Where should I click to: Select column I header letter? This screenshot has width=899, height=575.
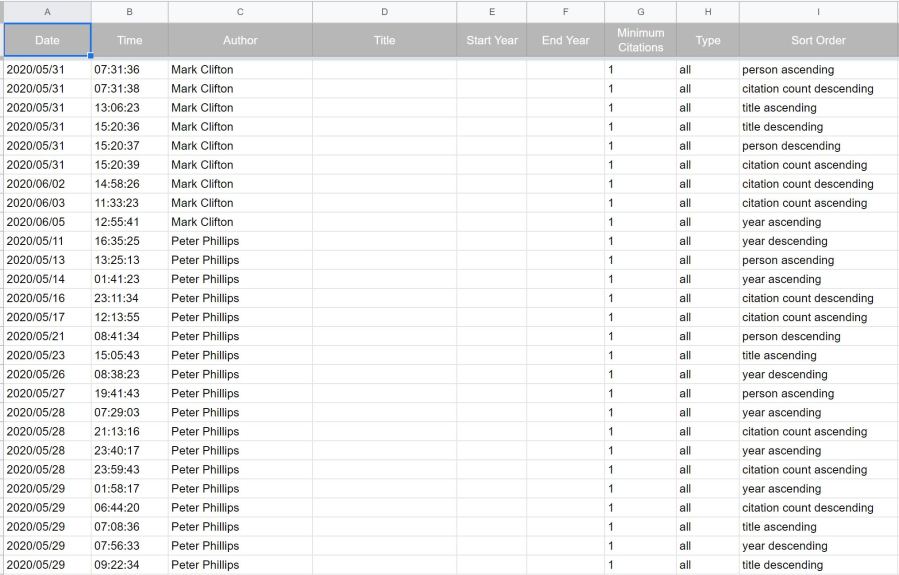[x=818, y=11]
